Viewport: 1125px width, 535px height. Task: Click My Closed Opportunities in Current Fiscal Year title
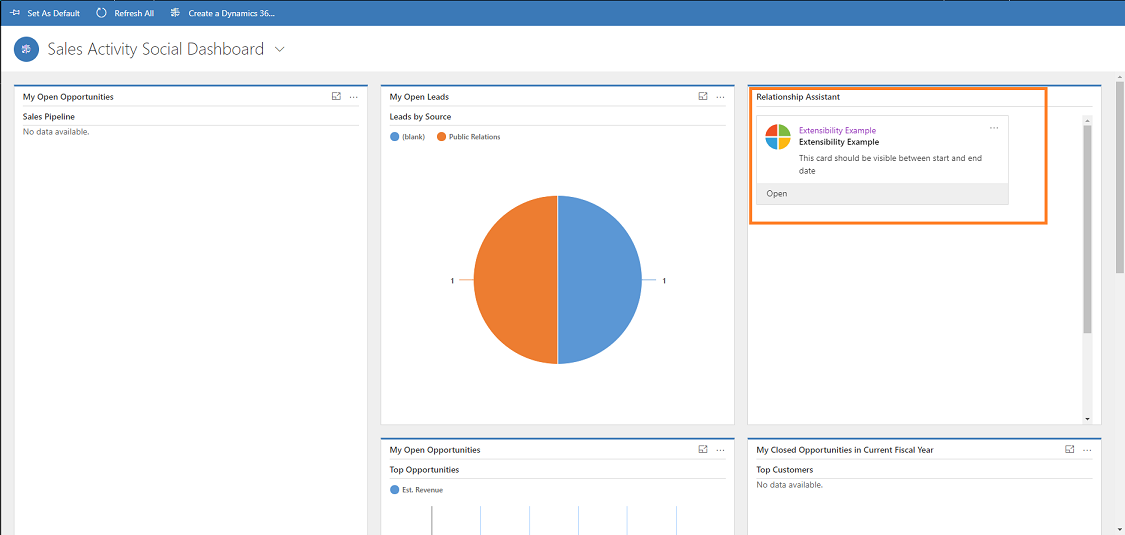tap(844, 450)
